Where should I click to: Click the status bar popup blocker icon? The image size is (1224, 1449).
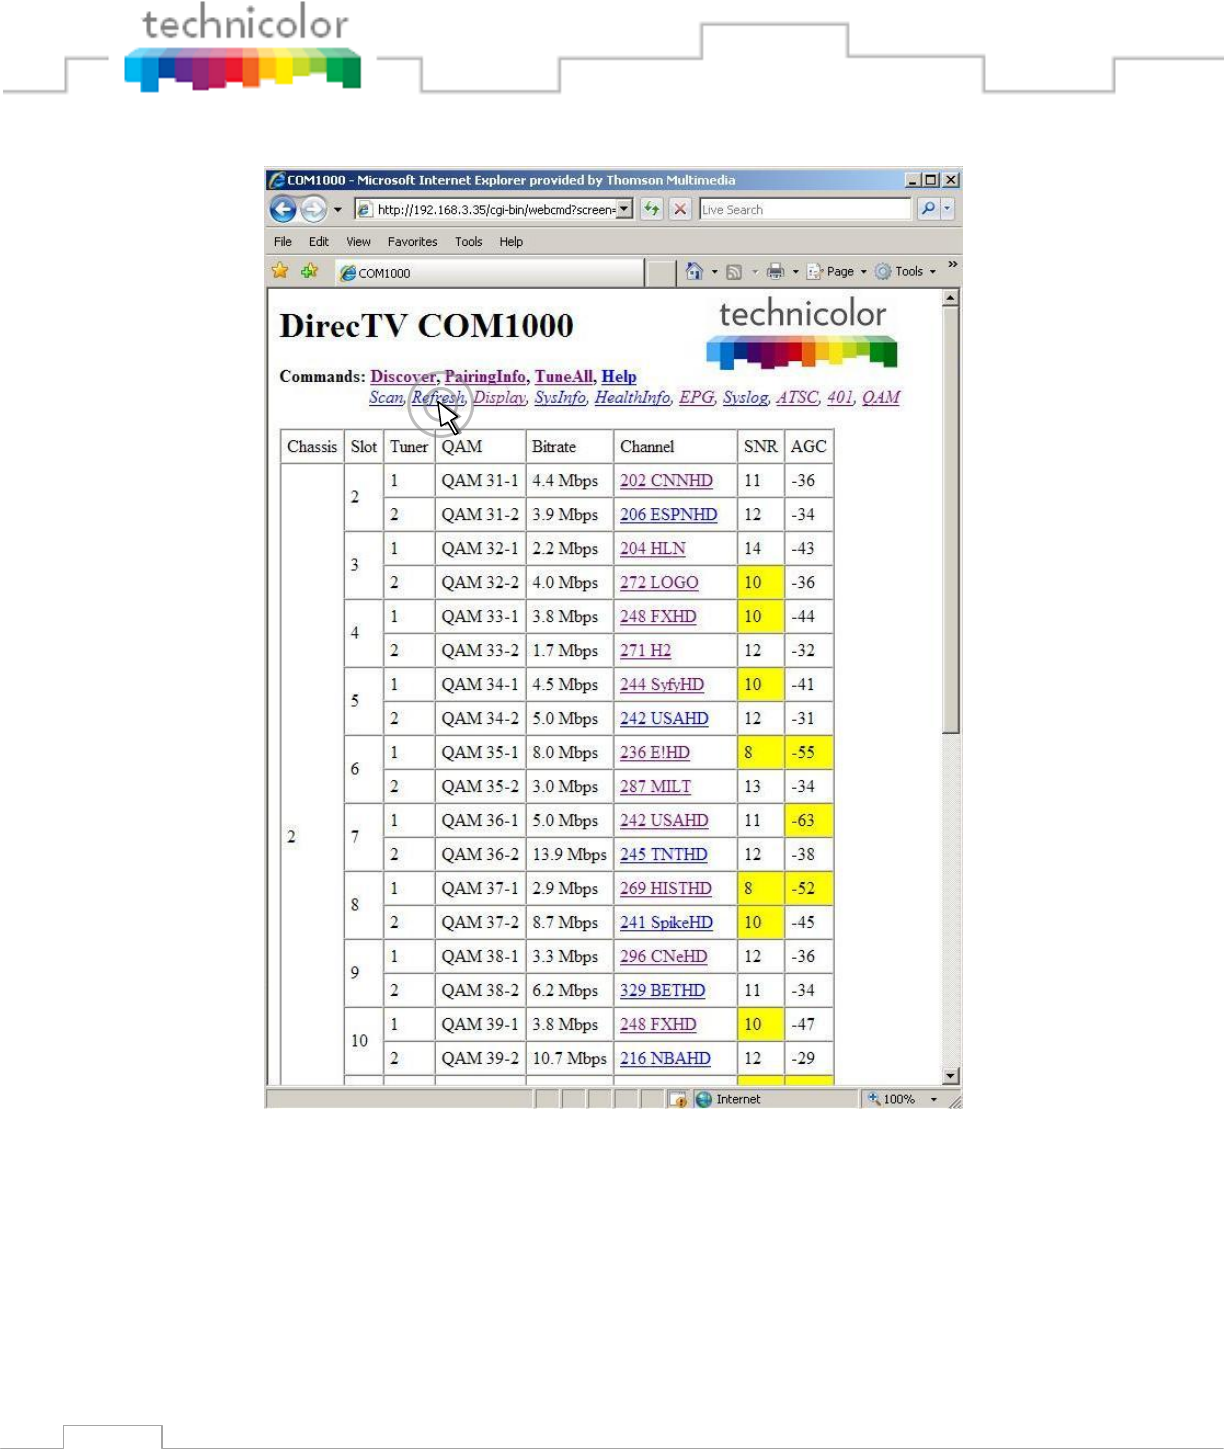[x=679, y=1100]
